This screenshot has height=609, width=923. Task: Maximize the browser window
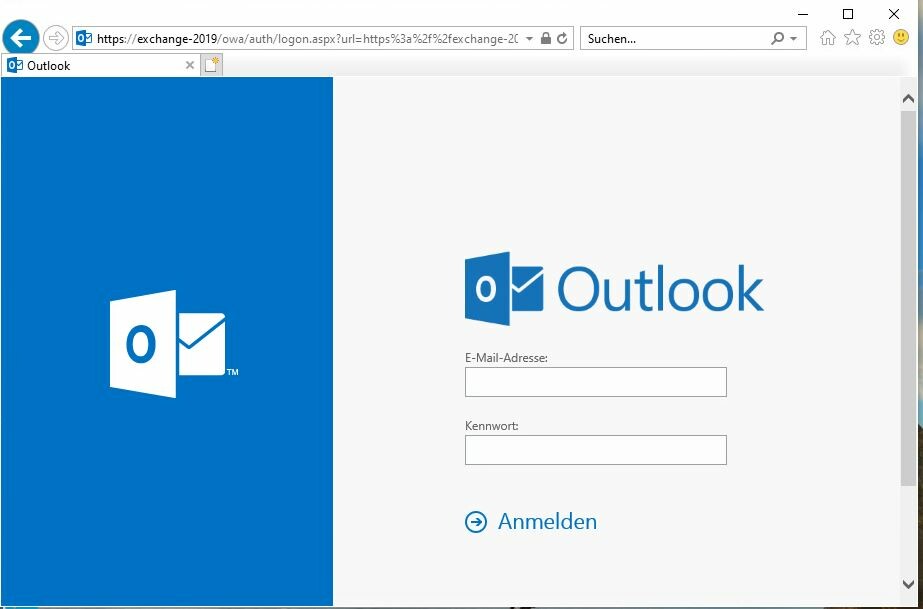[848, 14]
